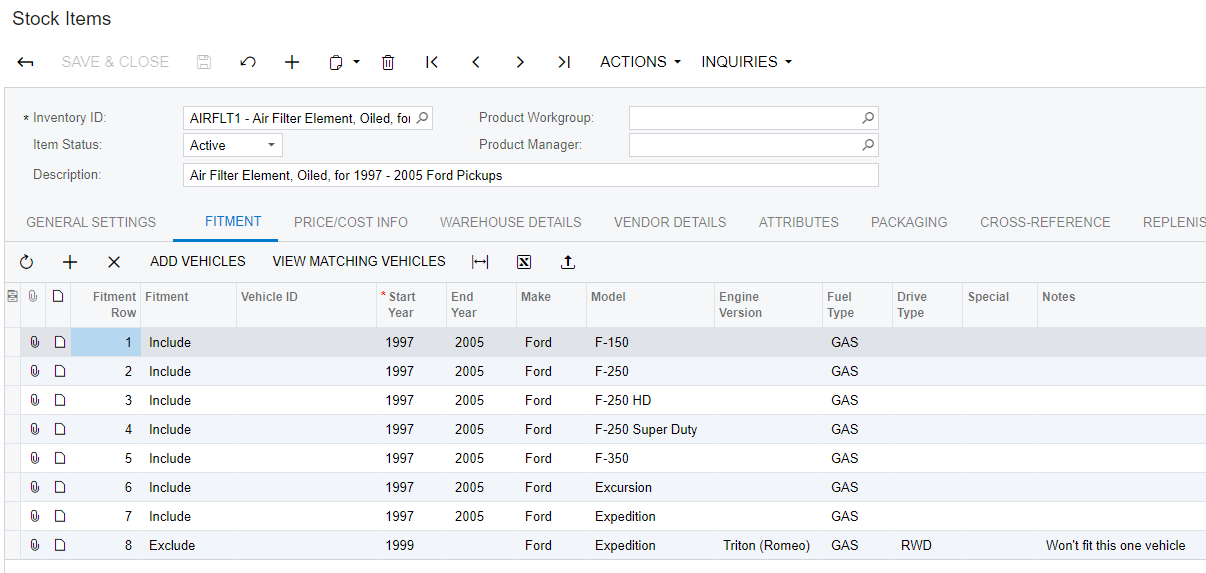The image size is (1206, 573).
Task: Go to the next record
Action: coord(520,62)
